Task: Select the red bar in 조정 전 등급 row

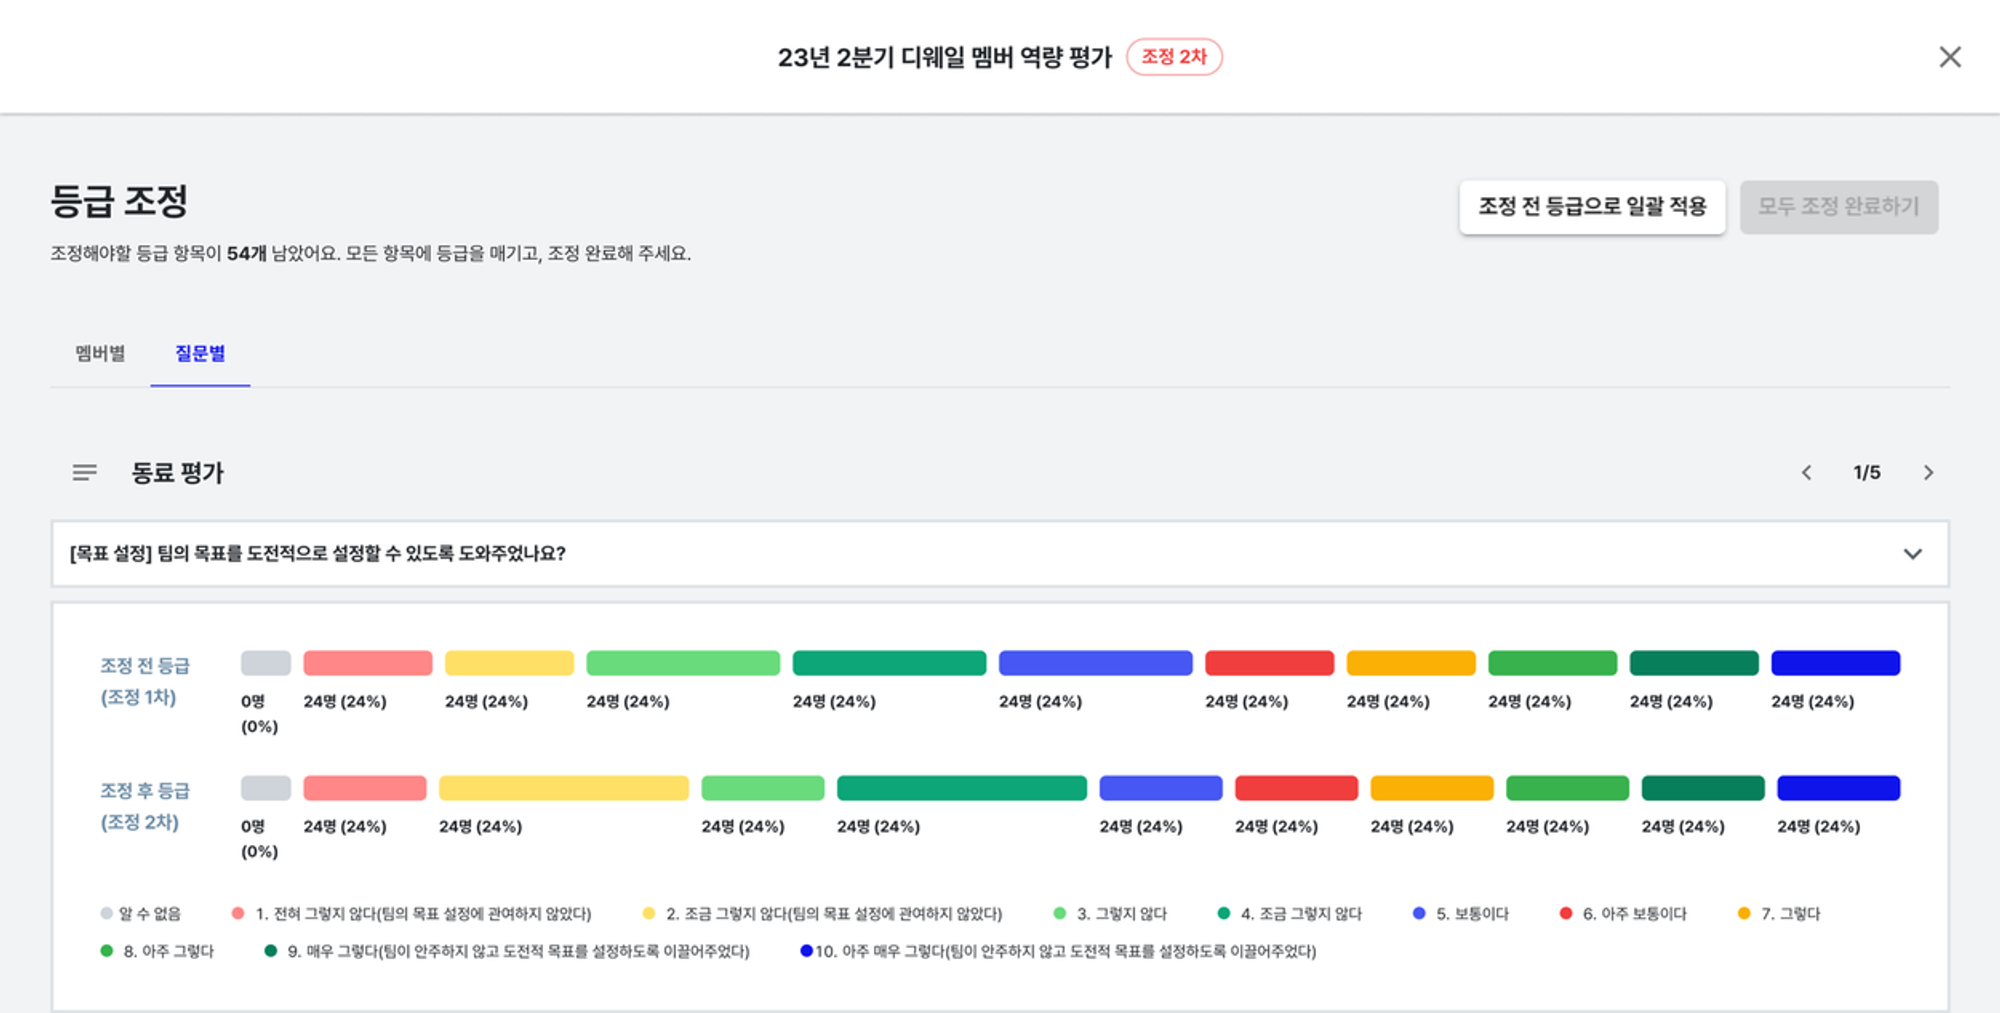Action: point(1270,662)
